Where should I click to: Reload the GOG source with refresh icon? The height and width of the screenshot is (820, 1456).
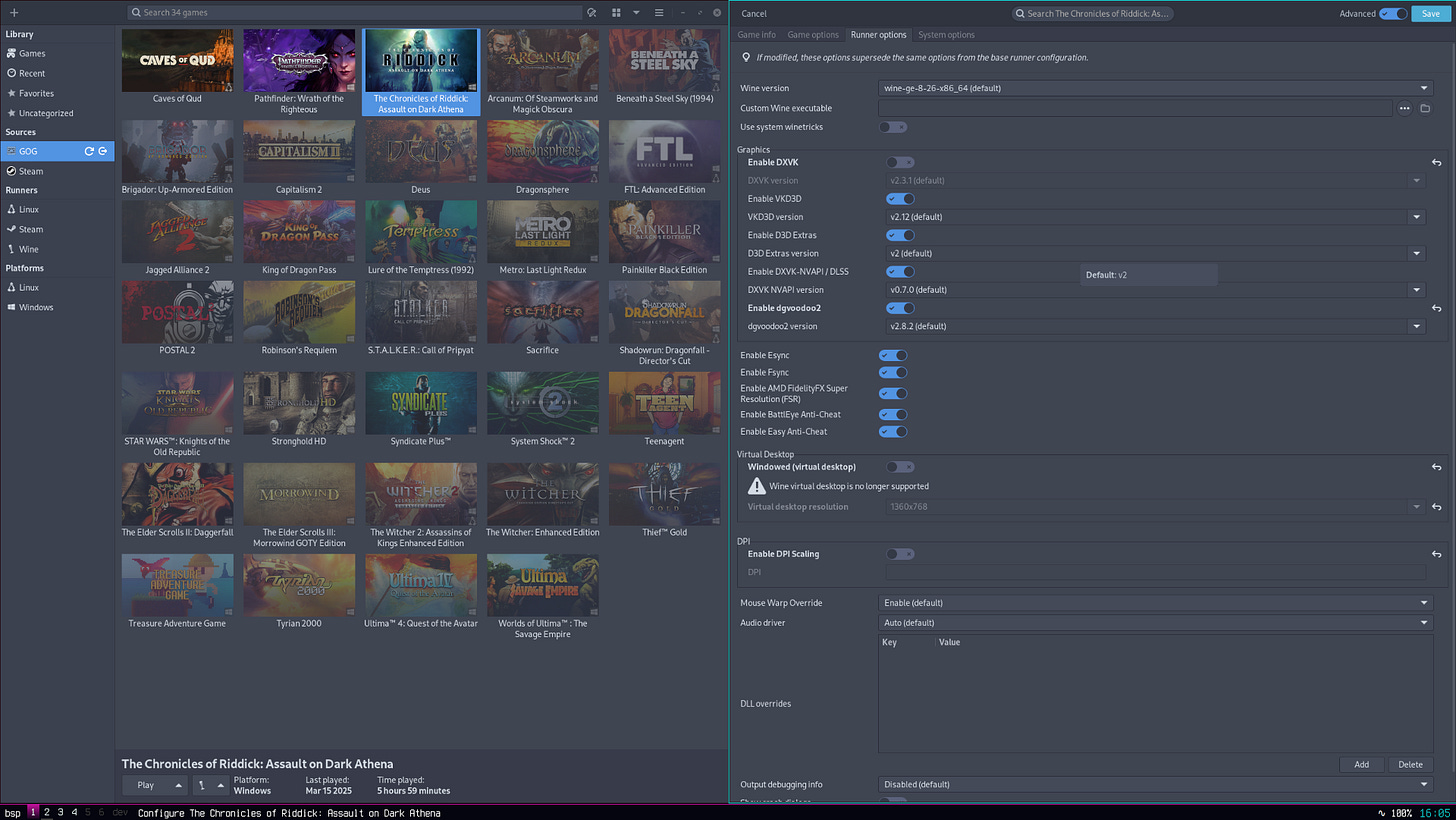click(89, 151)
